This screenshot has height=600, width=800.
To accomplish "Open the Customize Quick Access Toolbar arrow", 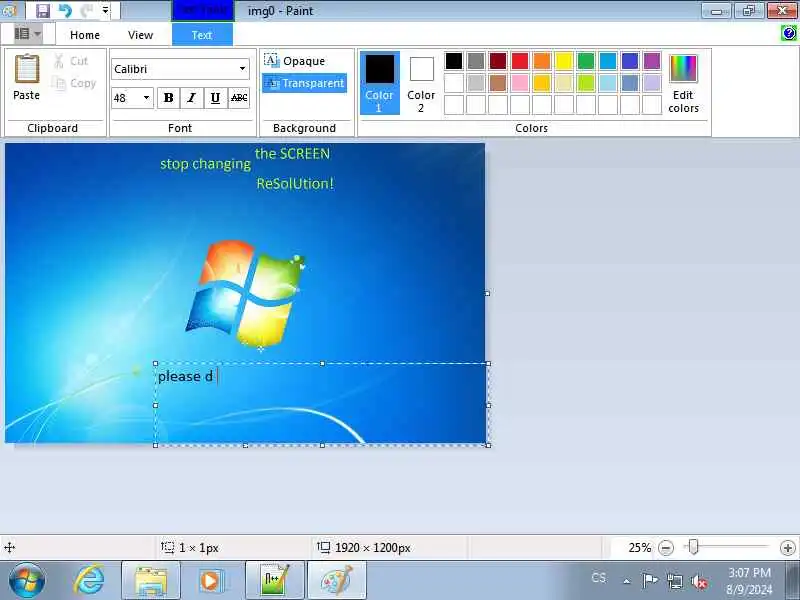I will (105, 10).
